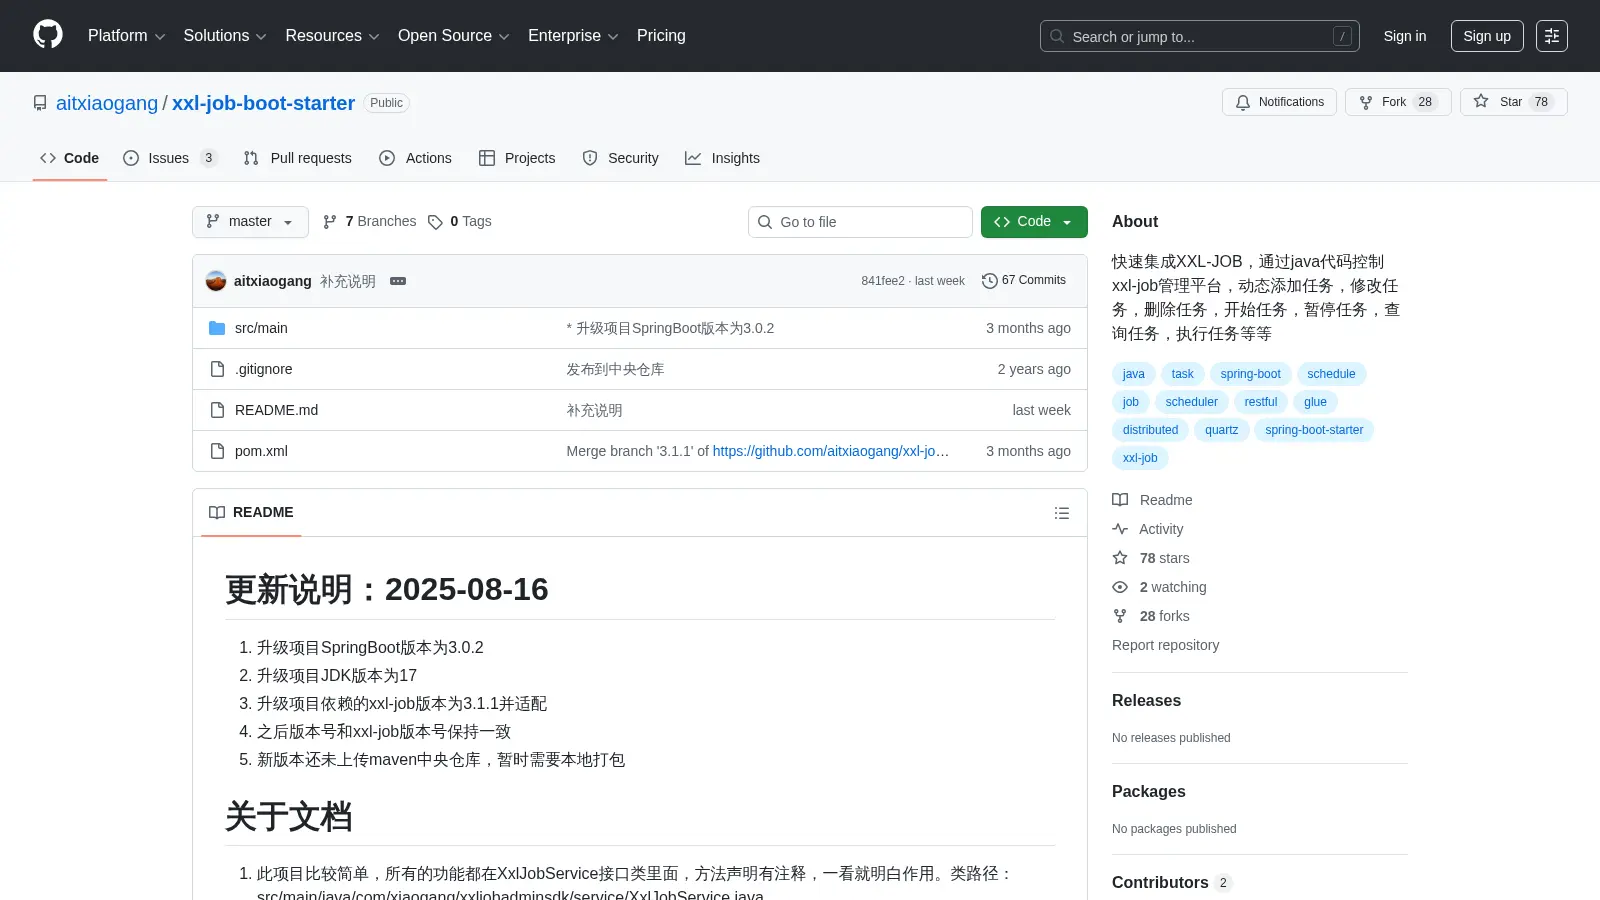Click the book icon next to Readme
The height and width of the screenshot is (900, 1600).
point(1120,500)
